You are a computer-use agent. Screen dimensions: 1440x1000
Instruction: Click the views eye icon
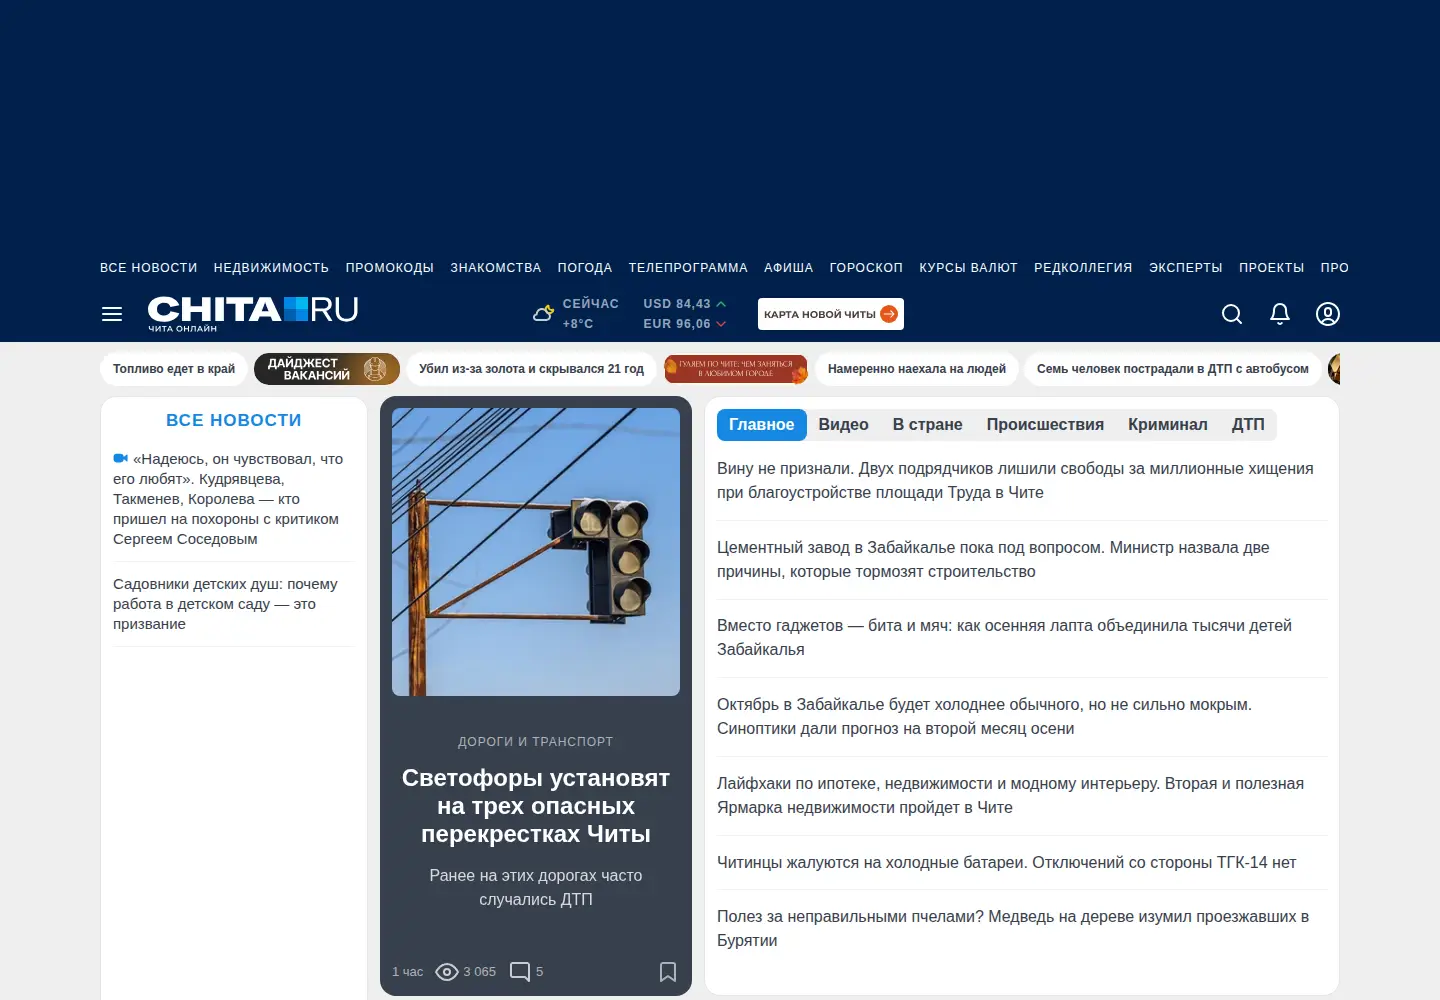click(x=447, y=972)
